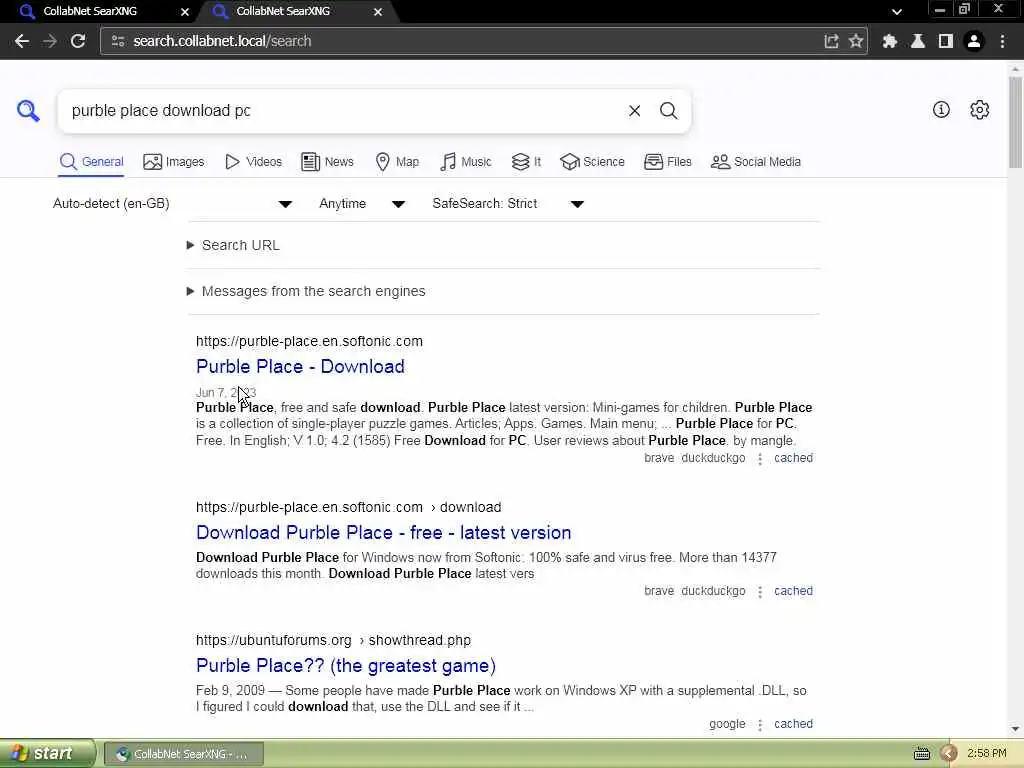Open the SafeSearch: Strict dropdown
Screen dimensions: 1024x768
[x=507, y=204]
